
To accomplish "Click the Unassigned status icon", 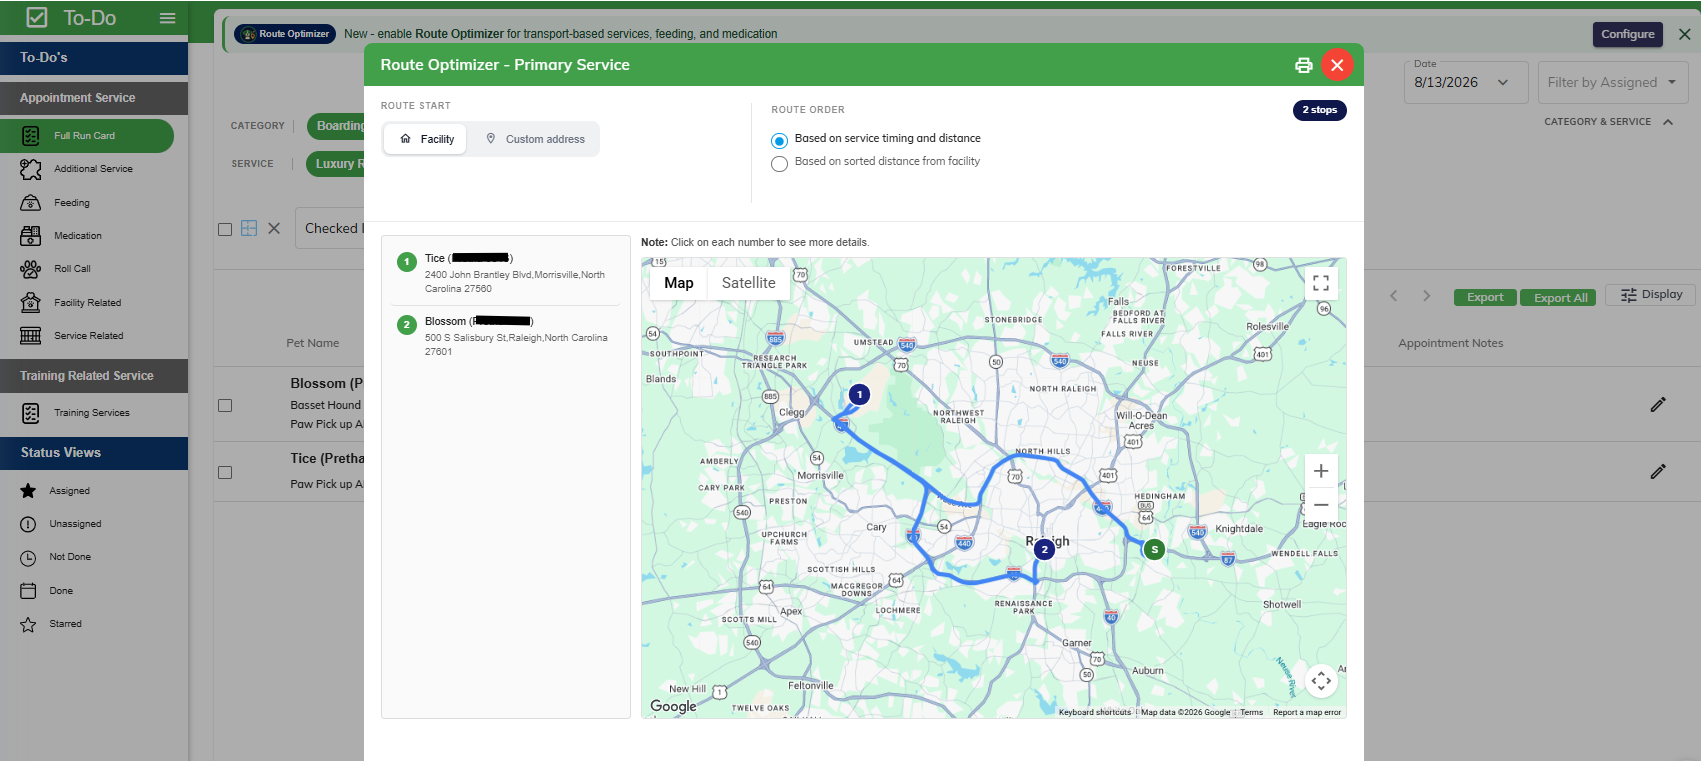I will [28, 524].
